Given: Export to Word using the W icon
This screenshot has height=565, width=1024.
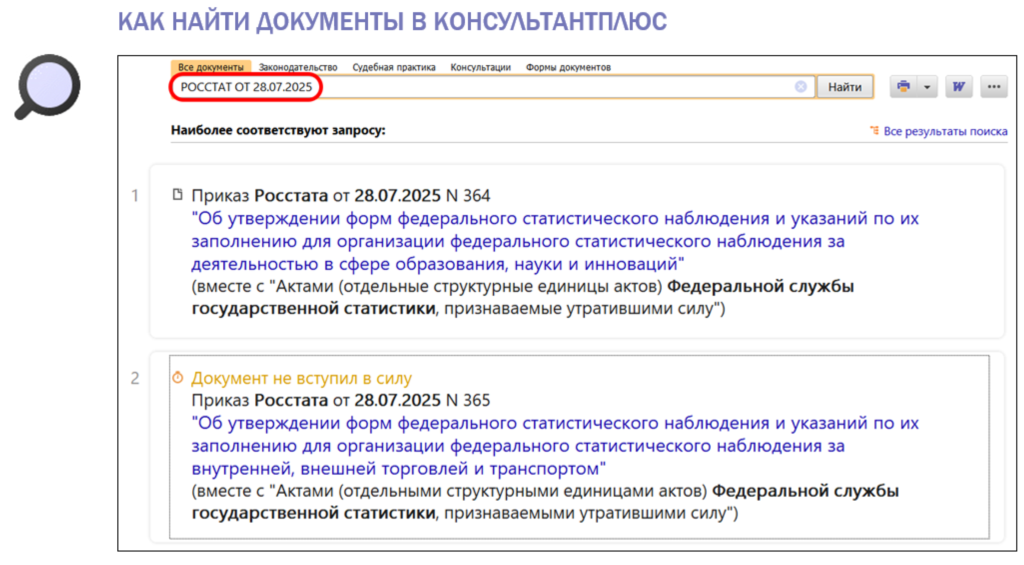Looking at the screenshot, I should coord(959,87).
